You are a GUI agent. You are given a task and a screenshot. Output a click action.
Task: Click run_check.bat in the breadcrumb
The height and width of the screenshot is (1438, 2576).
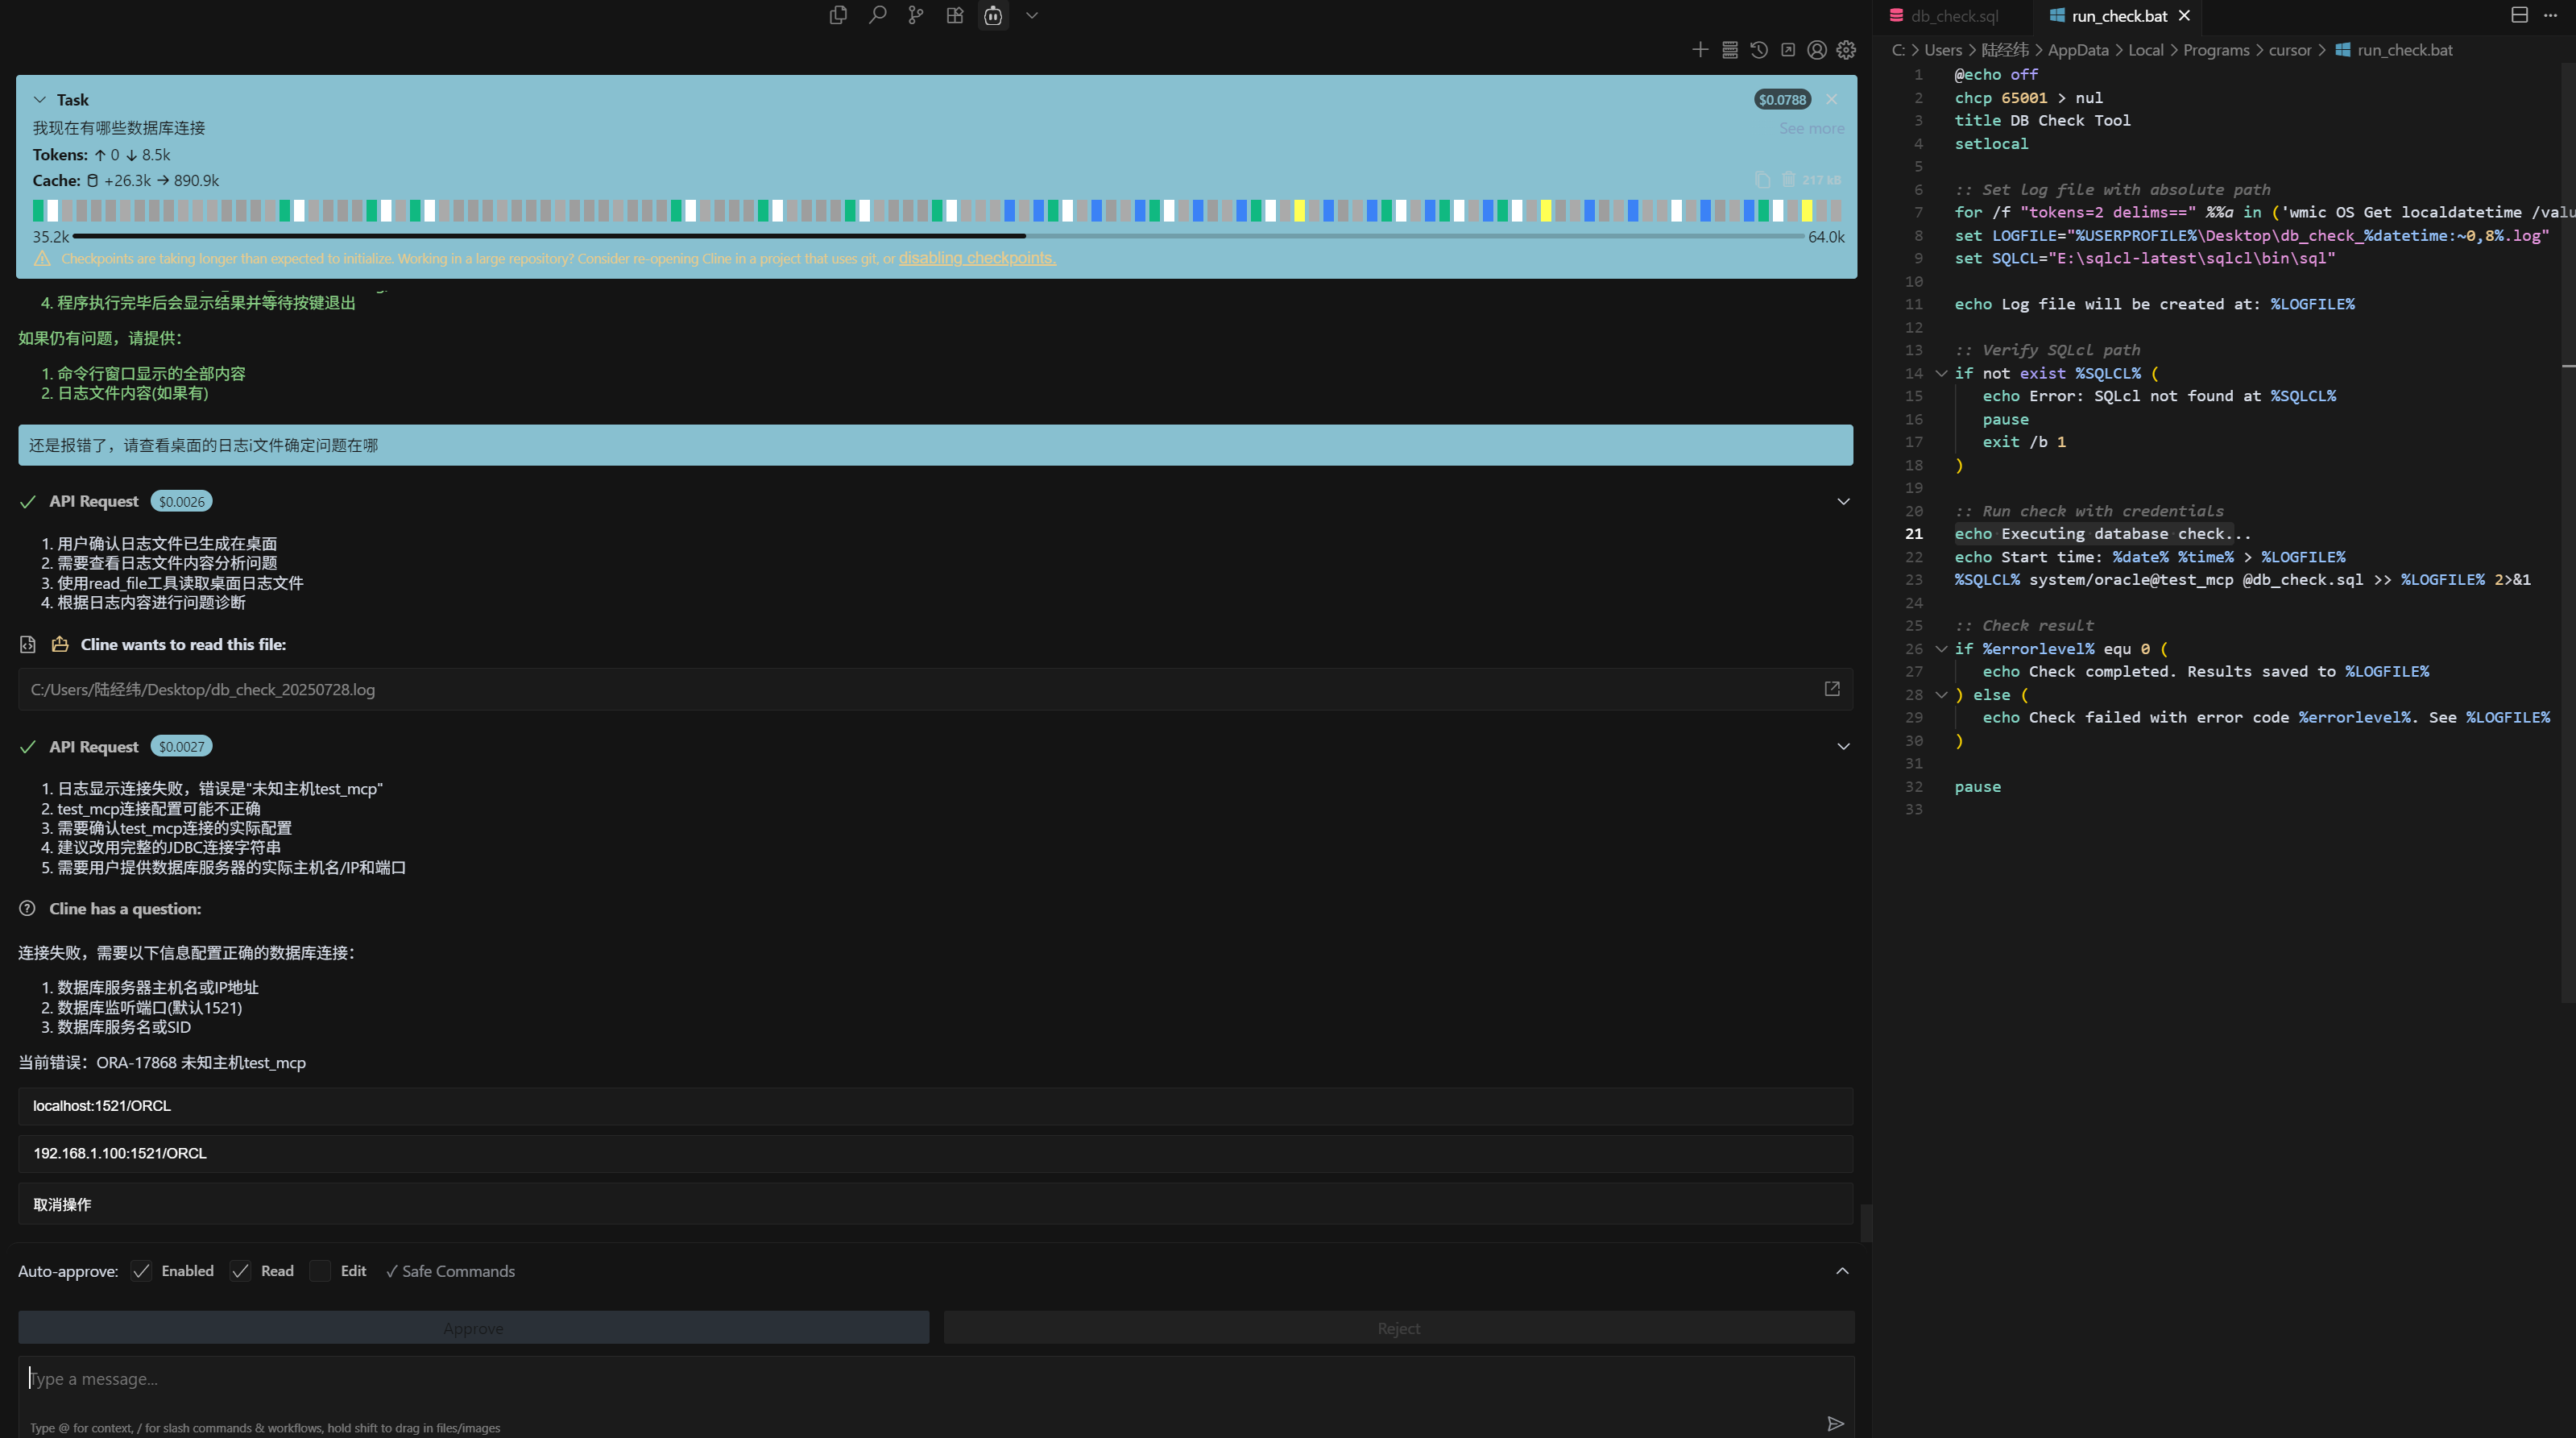point(2404,50)
